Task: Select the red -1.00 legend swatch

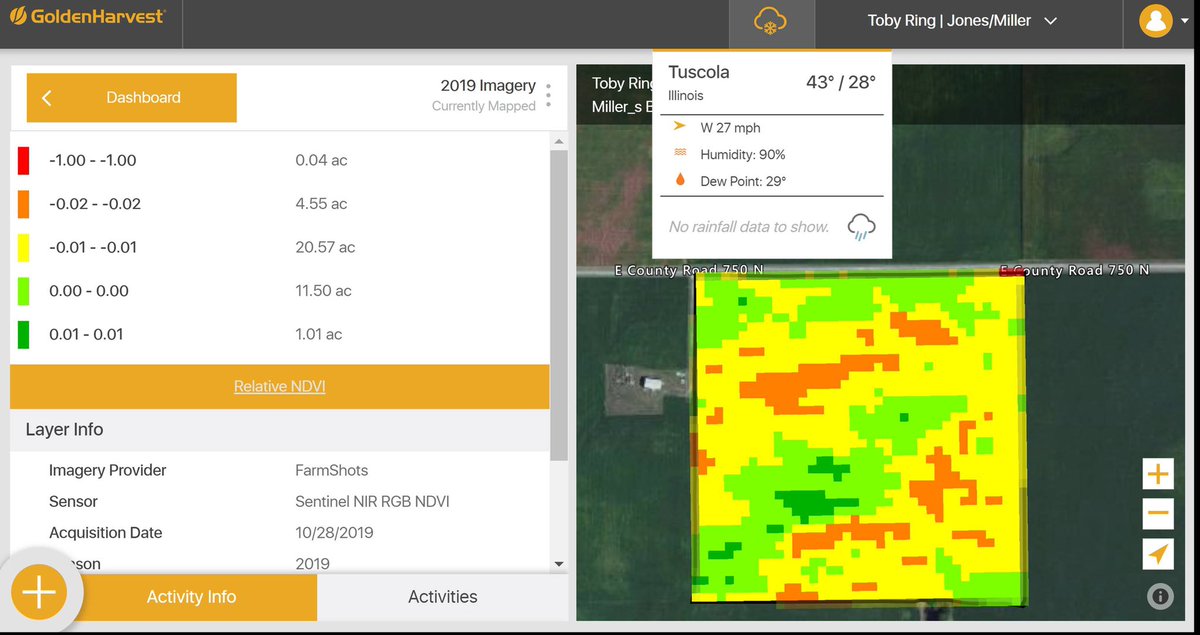Action: pos(24,160)
